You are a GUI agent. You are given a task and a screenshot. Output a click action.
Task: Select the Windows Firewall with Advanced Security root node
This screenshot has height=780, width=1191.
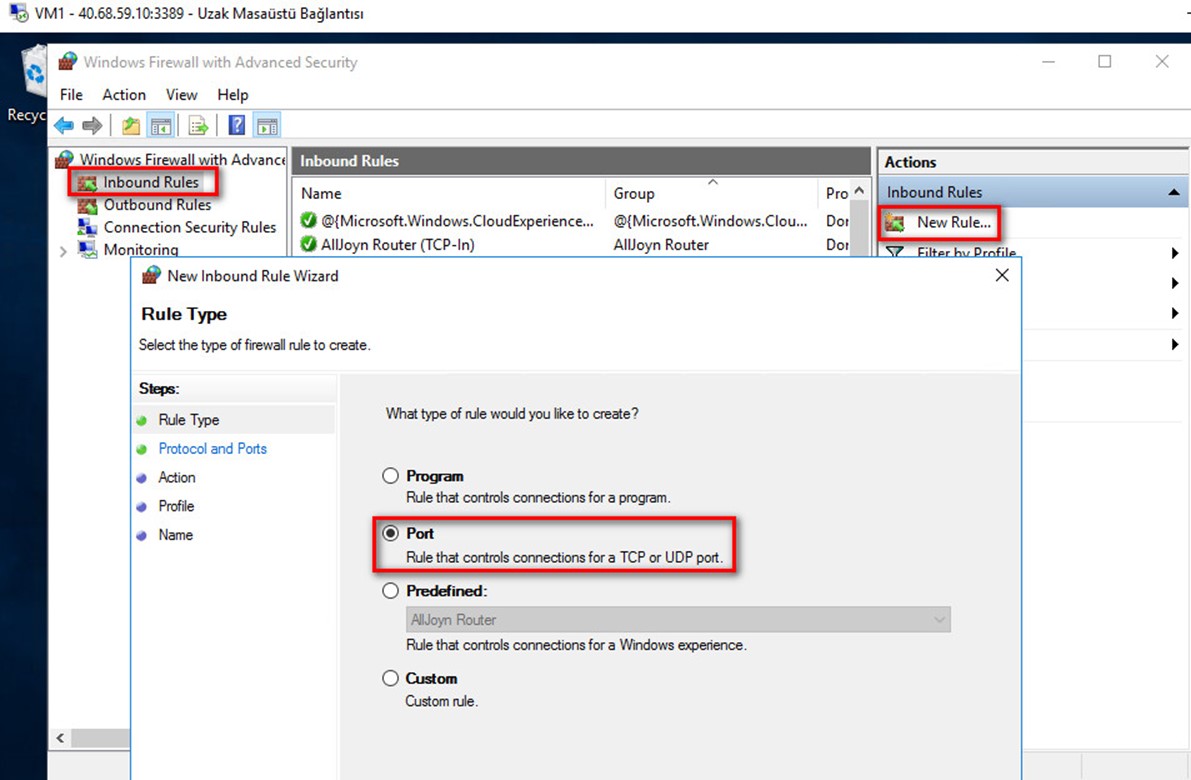point(182,159)
